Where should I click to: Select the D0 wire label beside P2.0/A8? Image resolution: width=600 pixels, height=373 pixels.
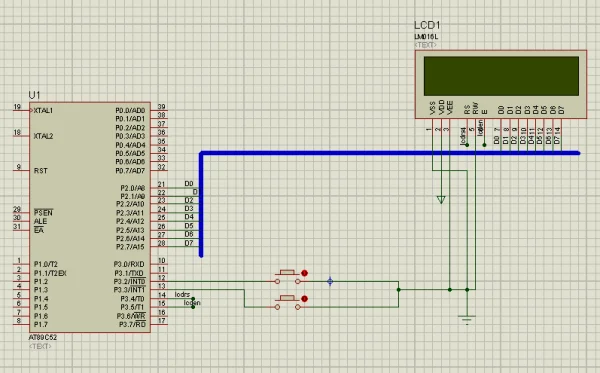point(189,184)
